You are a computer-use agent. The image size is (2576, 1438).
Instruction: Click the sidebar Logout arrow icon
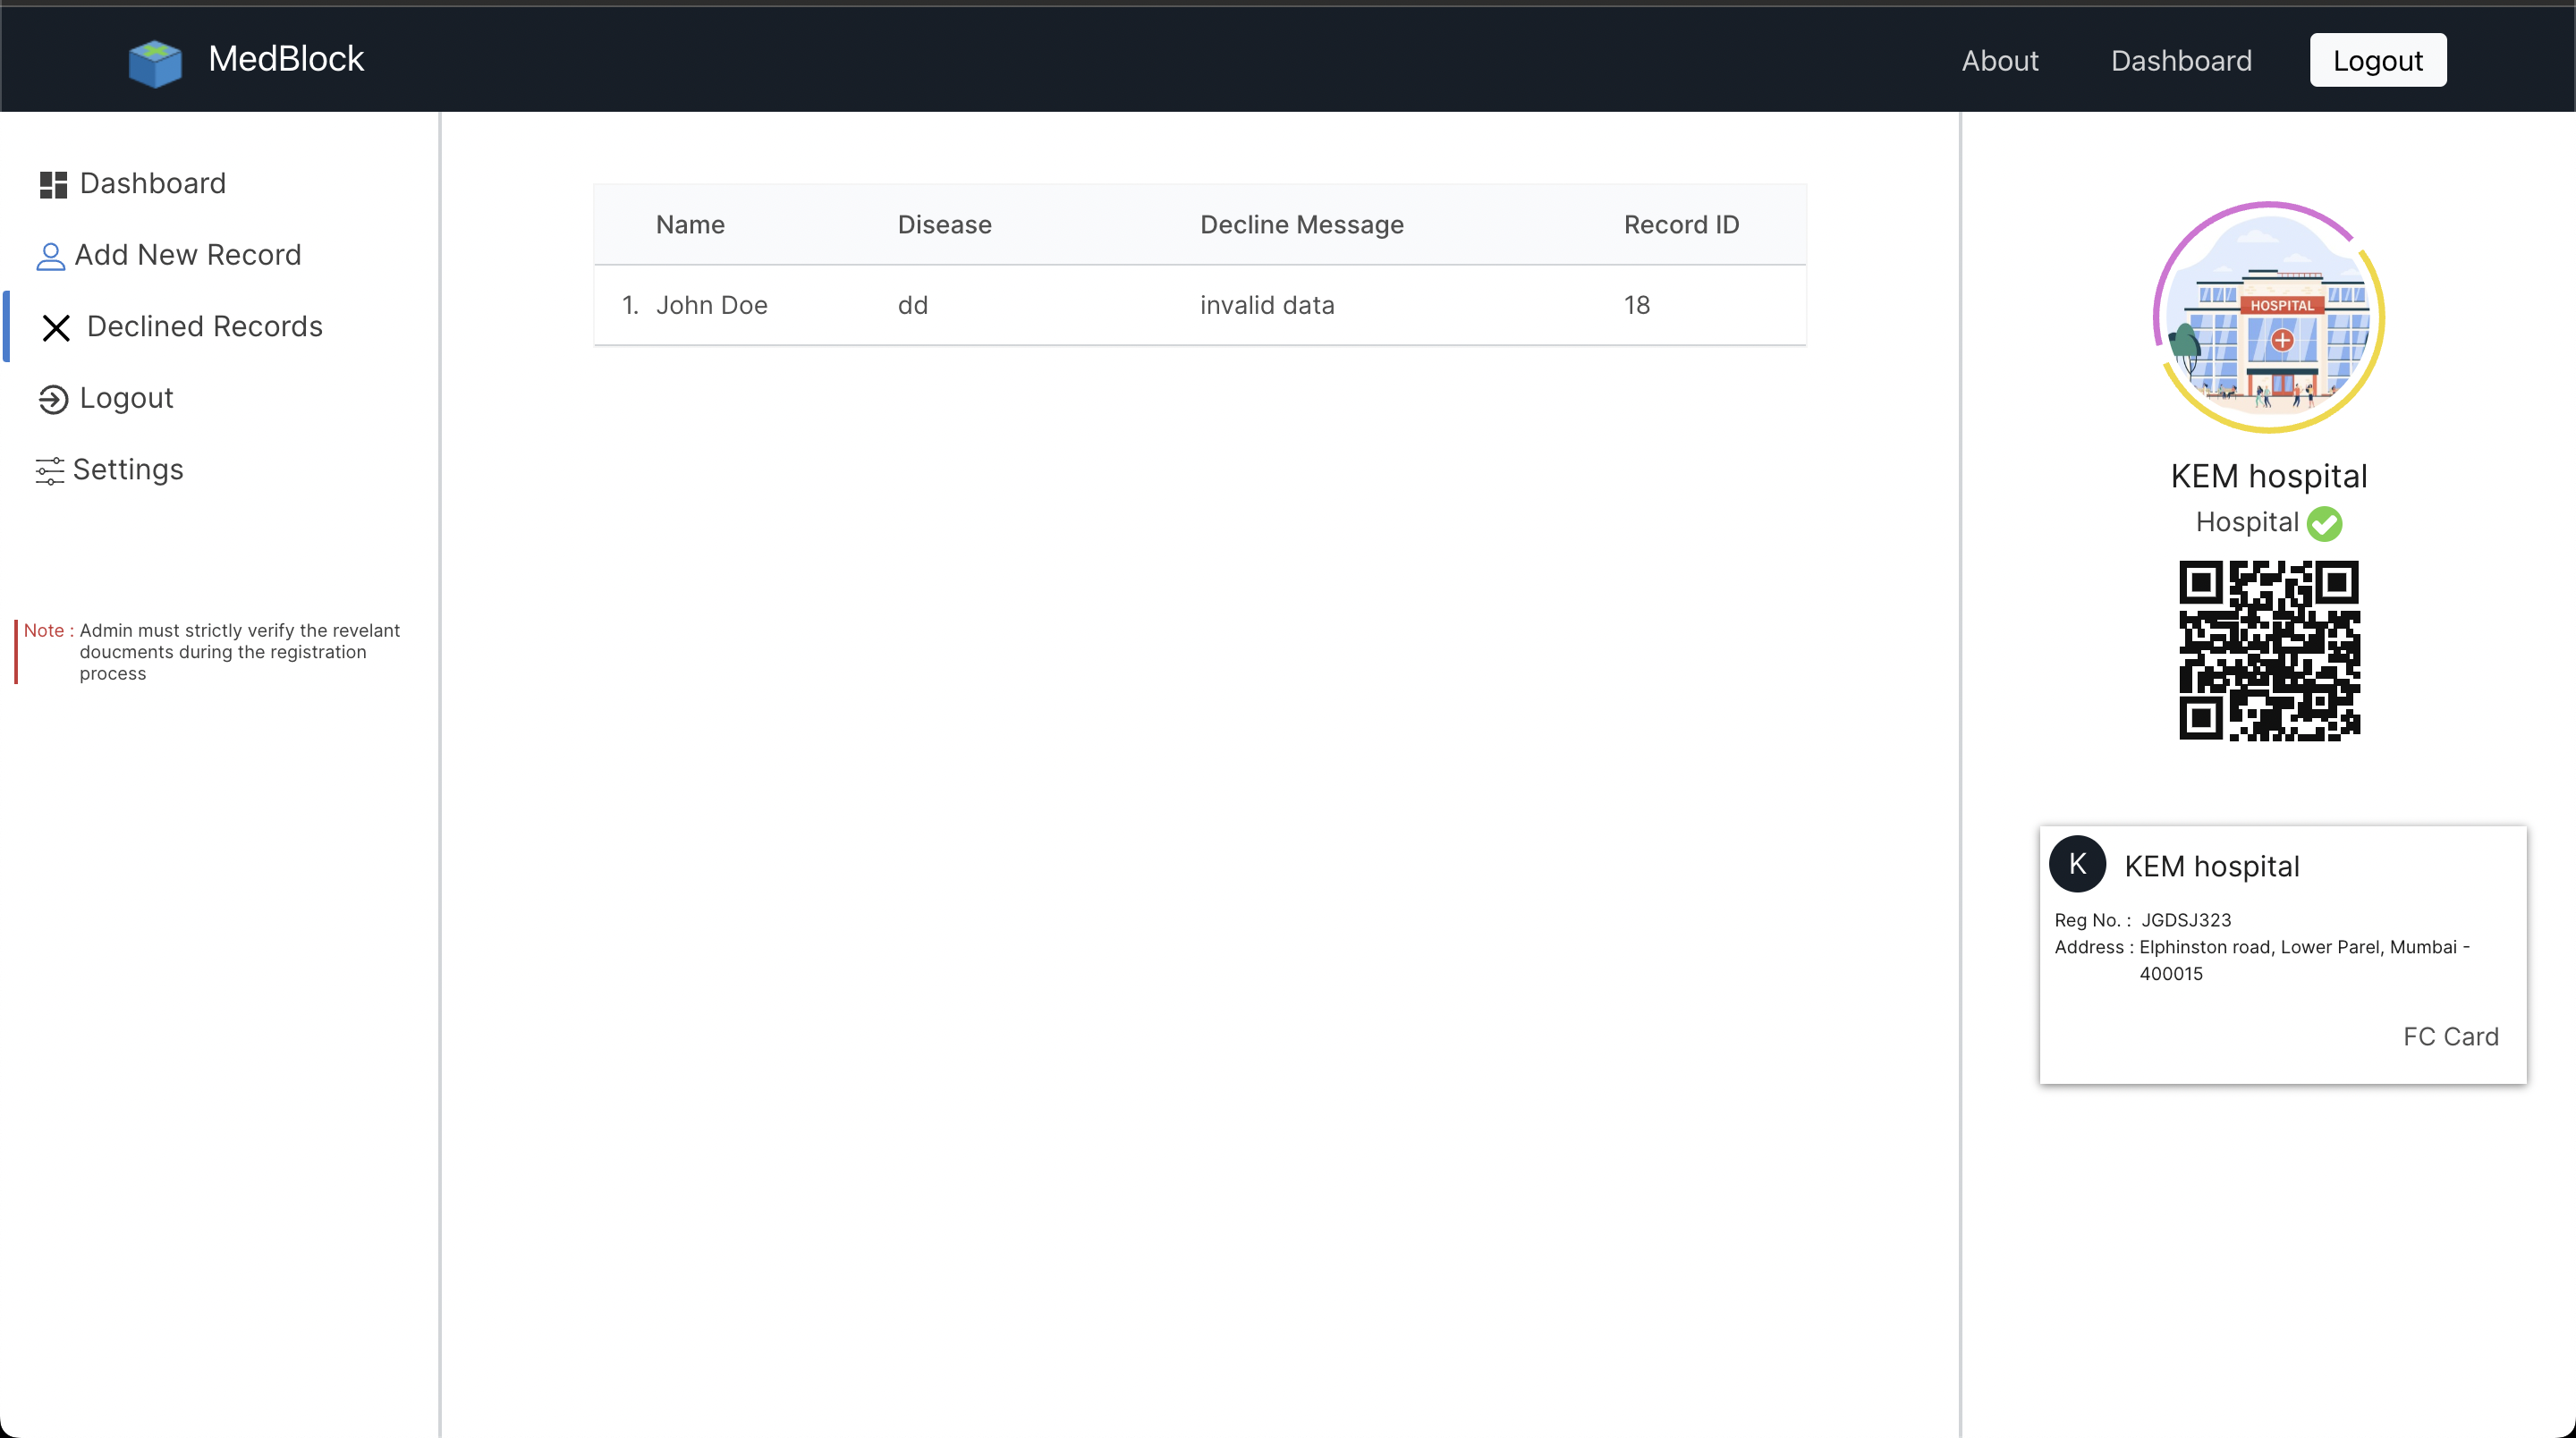tap(53, 399)
